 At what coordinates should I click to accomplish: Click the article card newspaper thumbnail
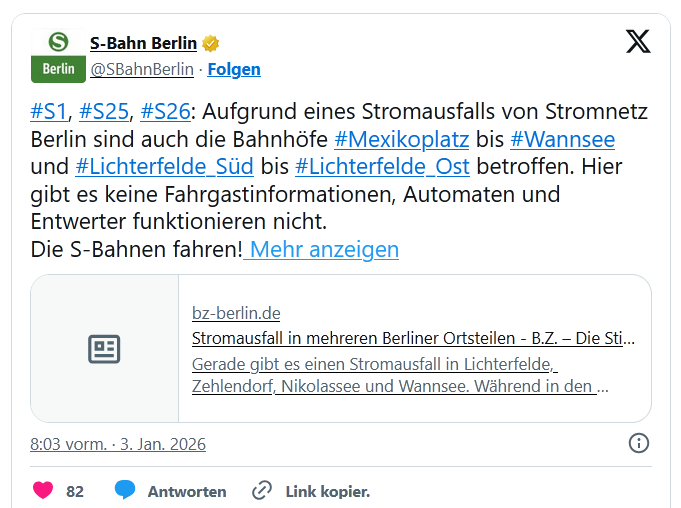pos(105,349)
